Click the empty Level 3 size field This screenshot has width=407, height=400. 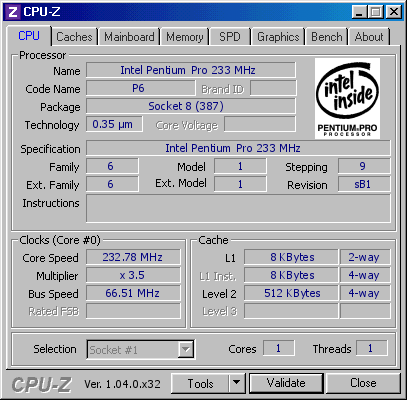click(x=291, y=311)
